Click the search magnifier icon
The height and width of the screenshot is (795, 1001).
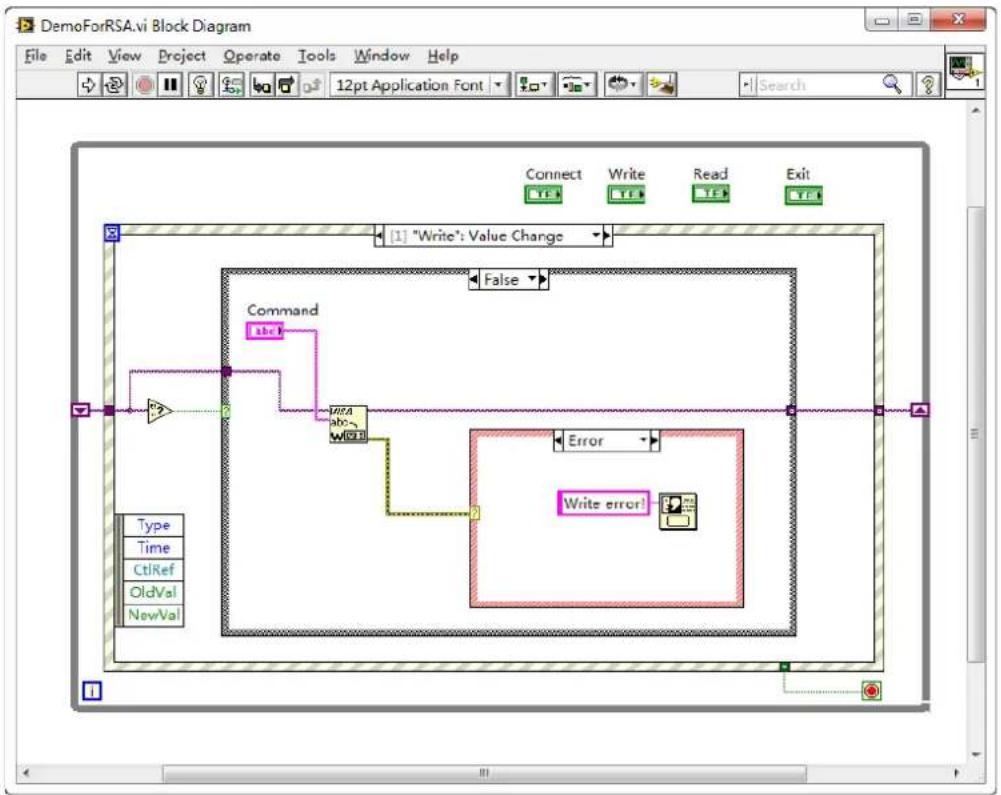click(x=892, y=84)
